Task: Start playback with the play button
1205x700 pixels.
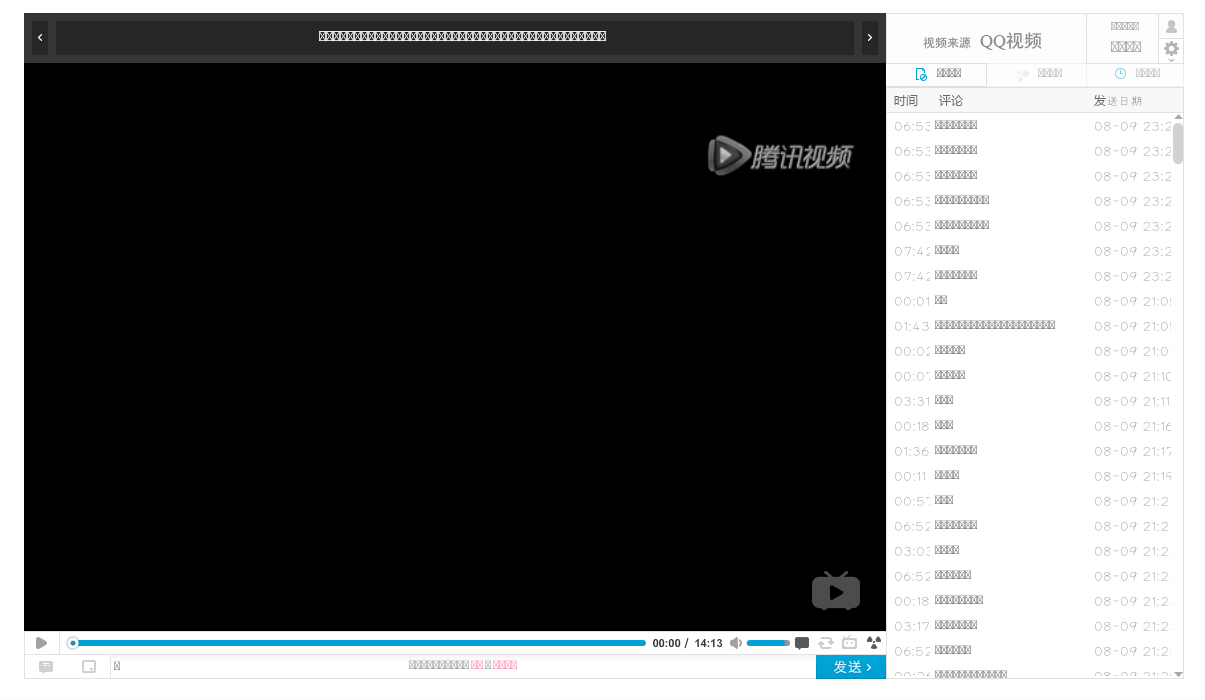Action: pos(41,643)
